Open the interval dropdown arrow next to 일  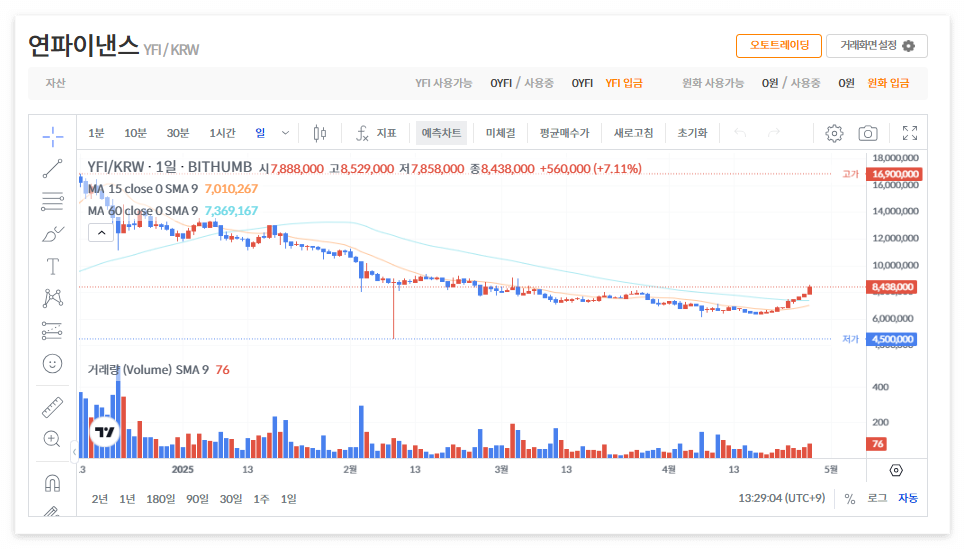285,133
